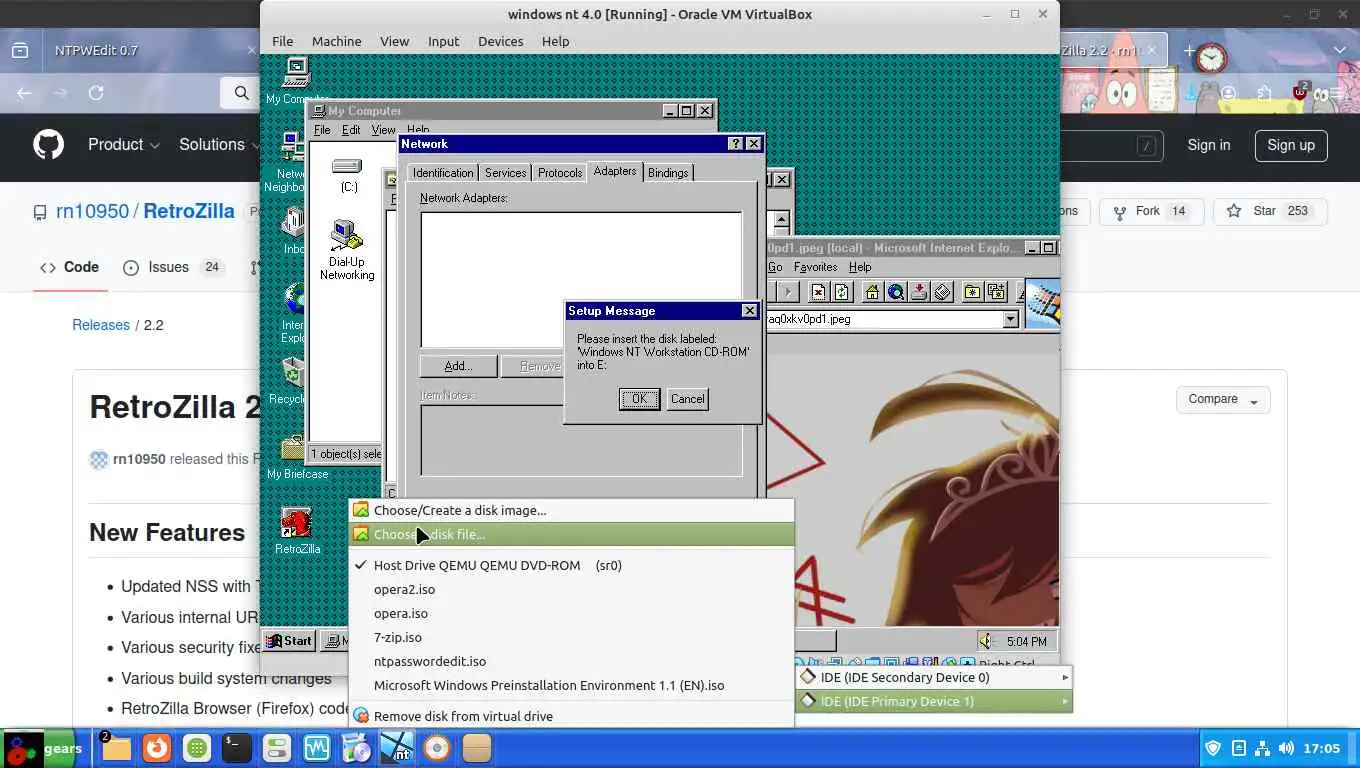Click GitHub Sign up button

(x=1291, y=145)
